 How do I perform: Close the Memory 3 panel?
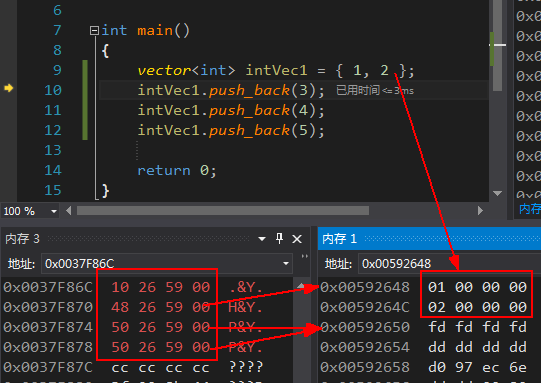297,239
